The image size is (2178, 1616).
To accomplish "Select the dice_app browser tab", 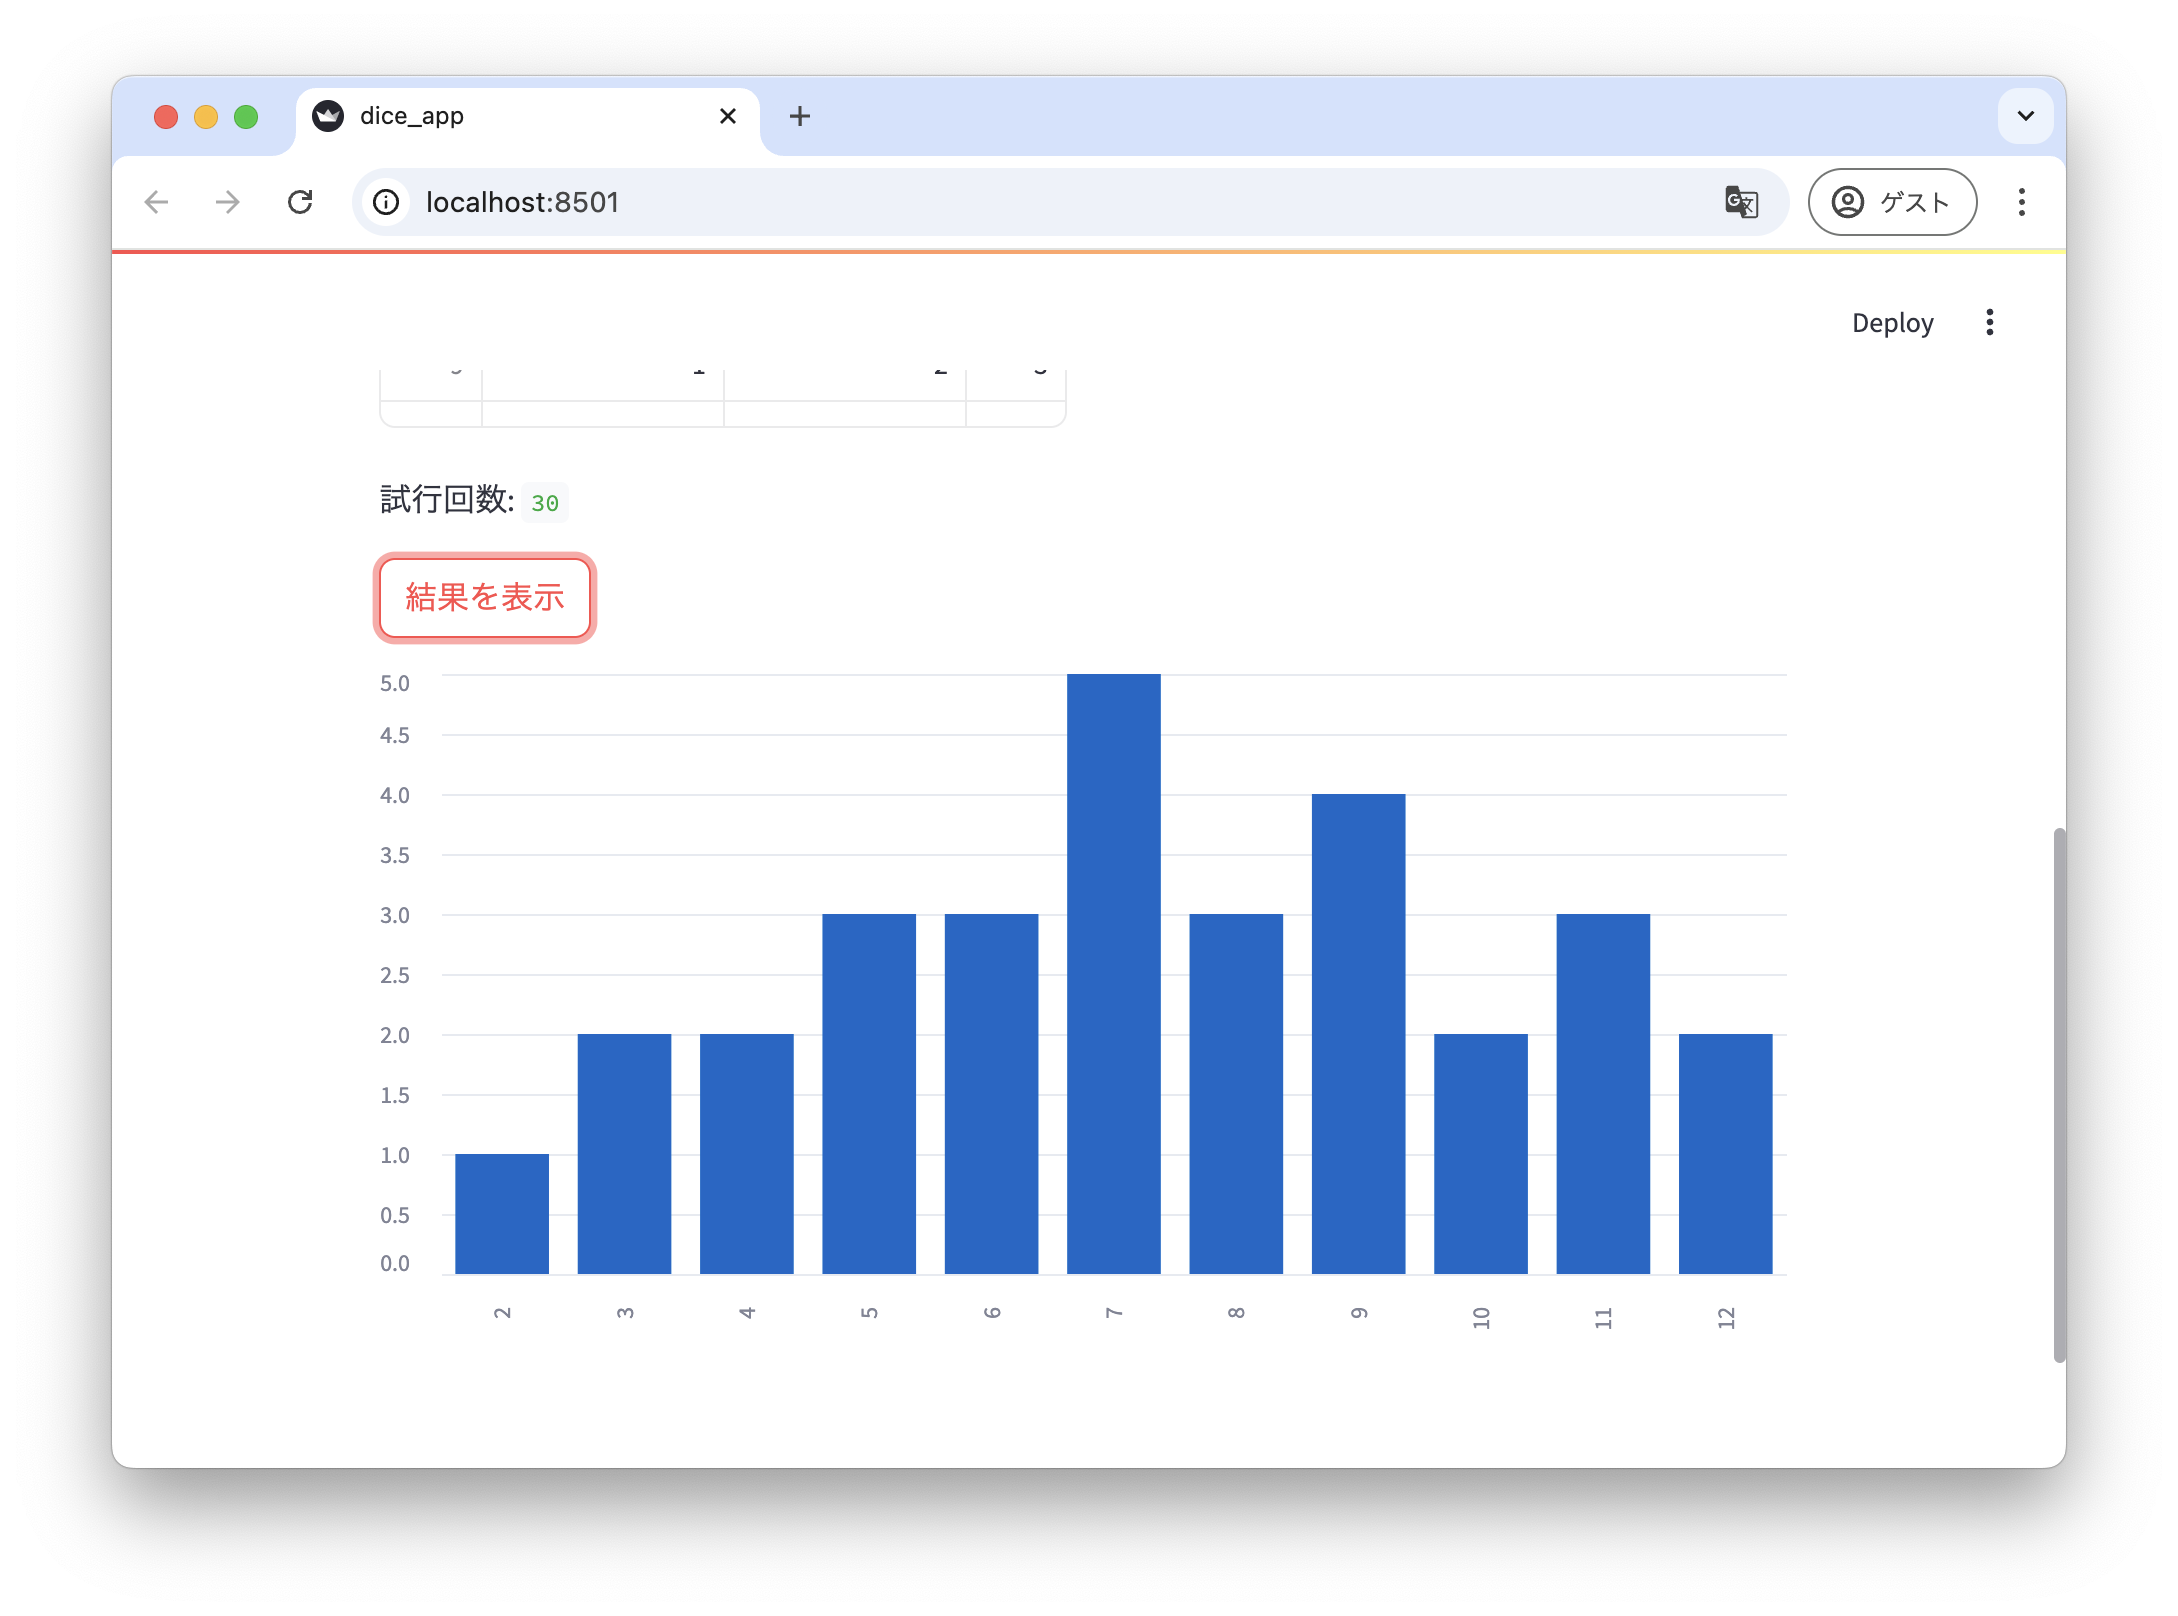I will pos(500,116).
